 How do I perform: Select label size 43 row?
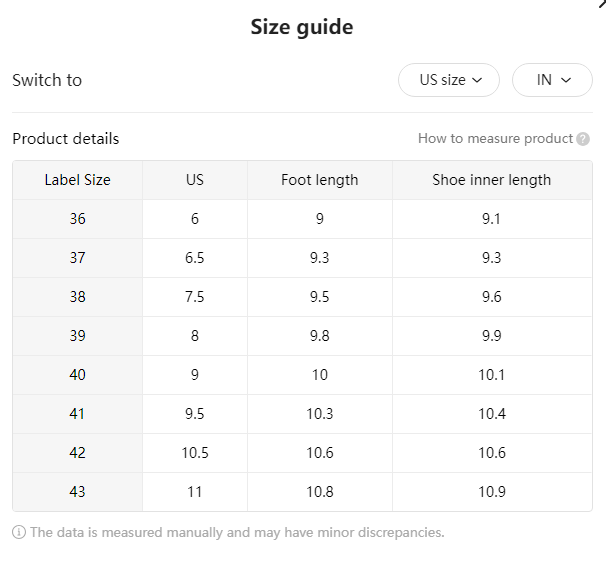tap(302, 492)
